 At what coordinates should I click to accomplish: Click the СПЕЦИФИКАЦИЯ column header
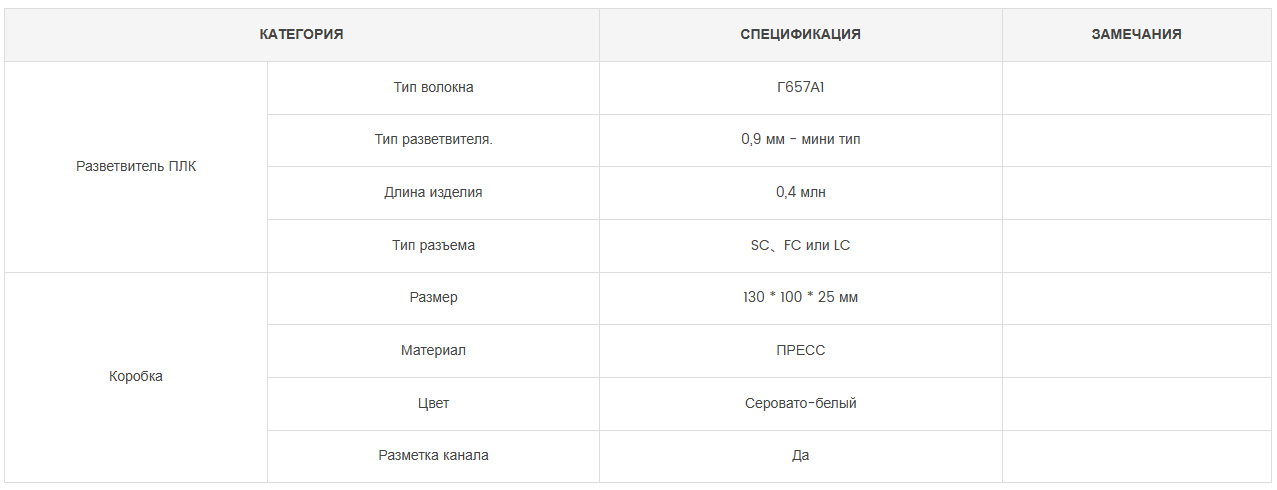[x=801, y=35]
